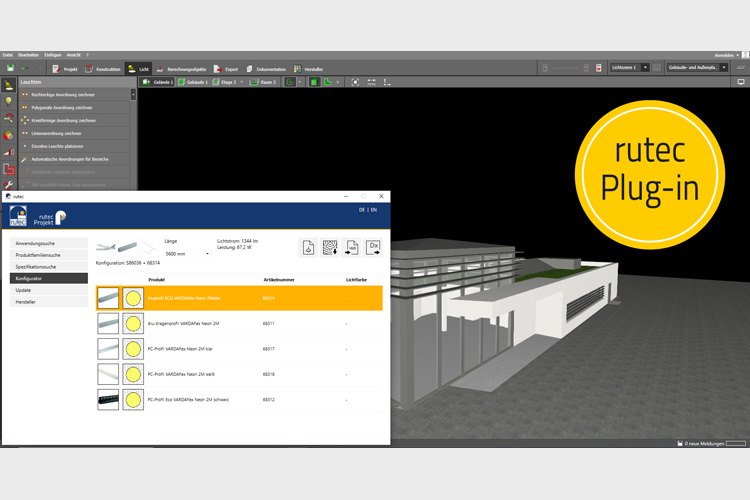Viewport: 750px width, 500px height.
Task: Select the luminaire spotlight tool in the left sidebar
Action: tap(9, 85)
